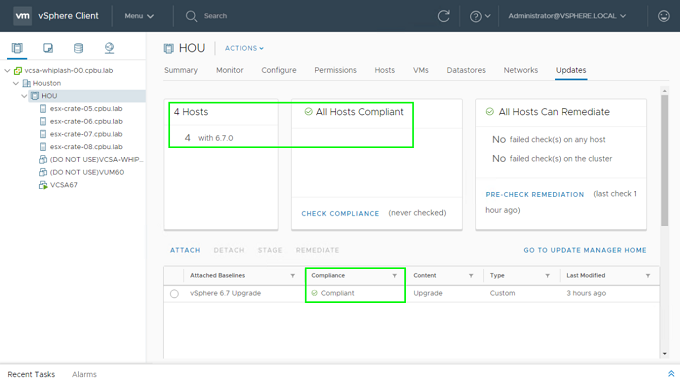The height and width of the screenshot is (382, 680).
Task: Open the Updates tab
Action: (x=571, y=70)
